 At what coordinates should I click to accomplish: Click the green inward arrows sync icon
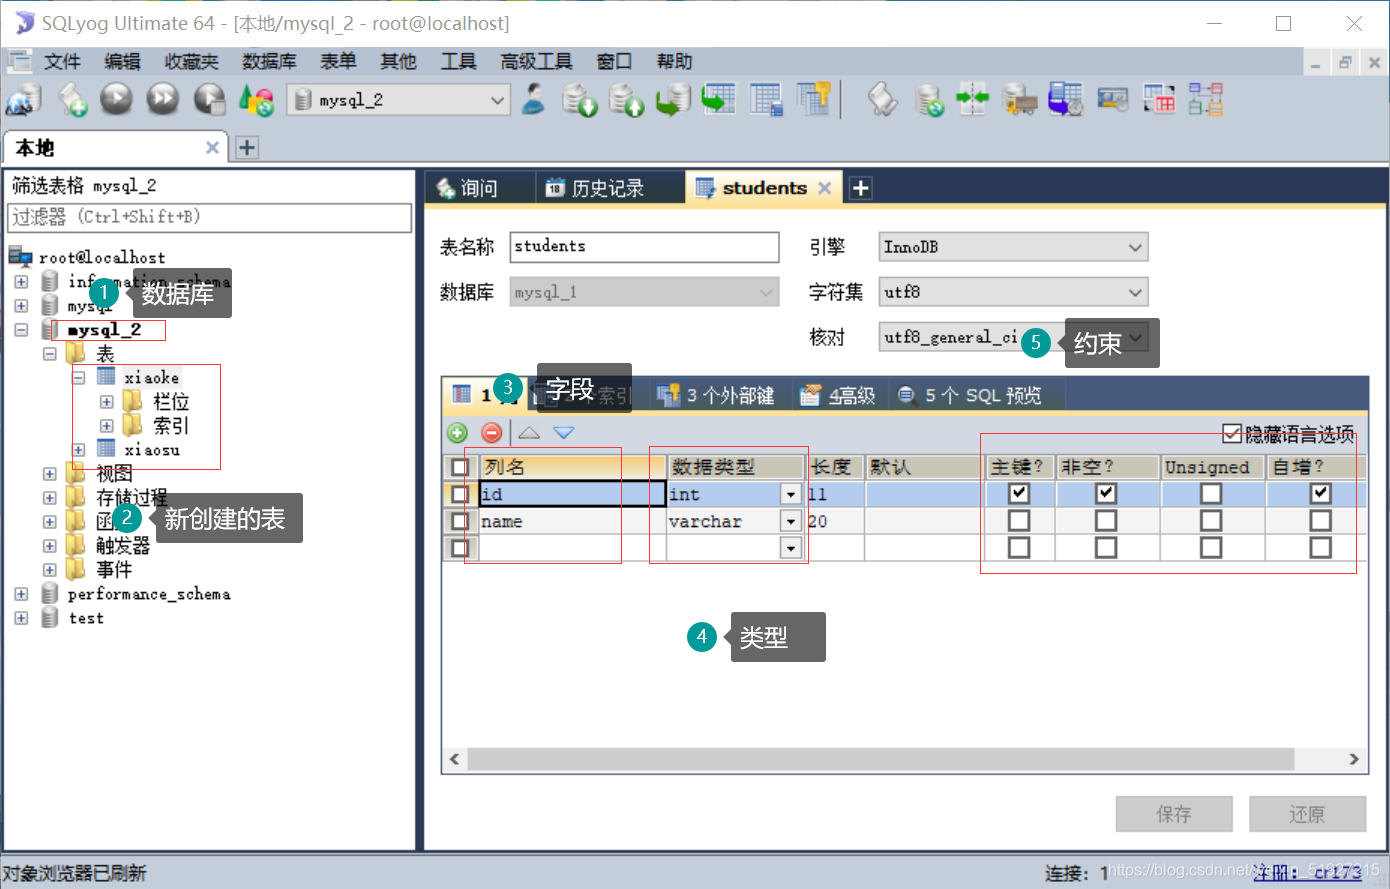[x=972, y=99]
